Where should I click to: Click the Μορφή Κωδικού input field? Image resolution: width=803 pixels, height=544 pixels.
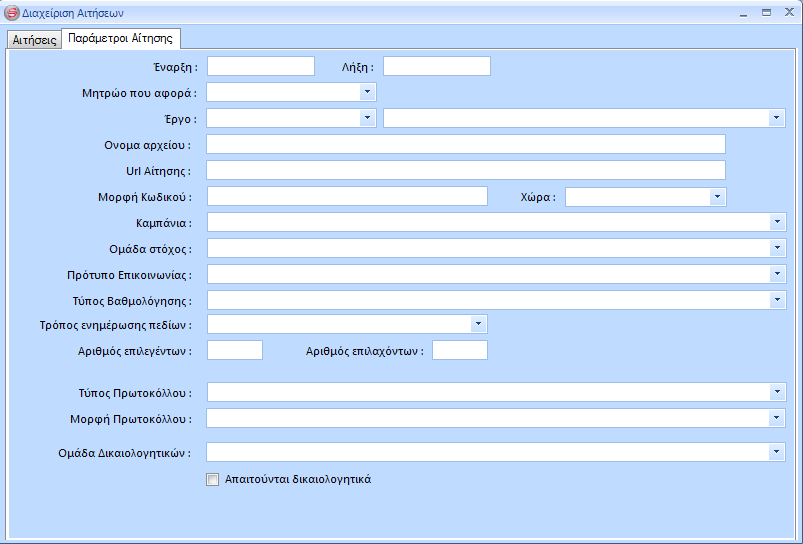[x=346, y=196]
